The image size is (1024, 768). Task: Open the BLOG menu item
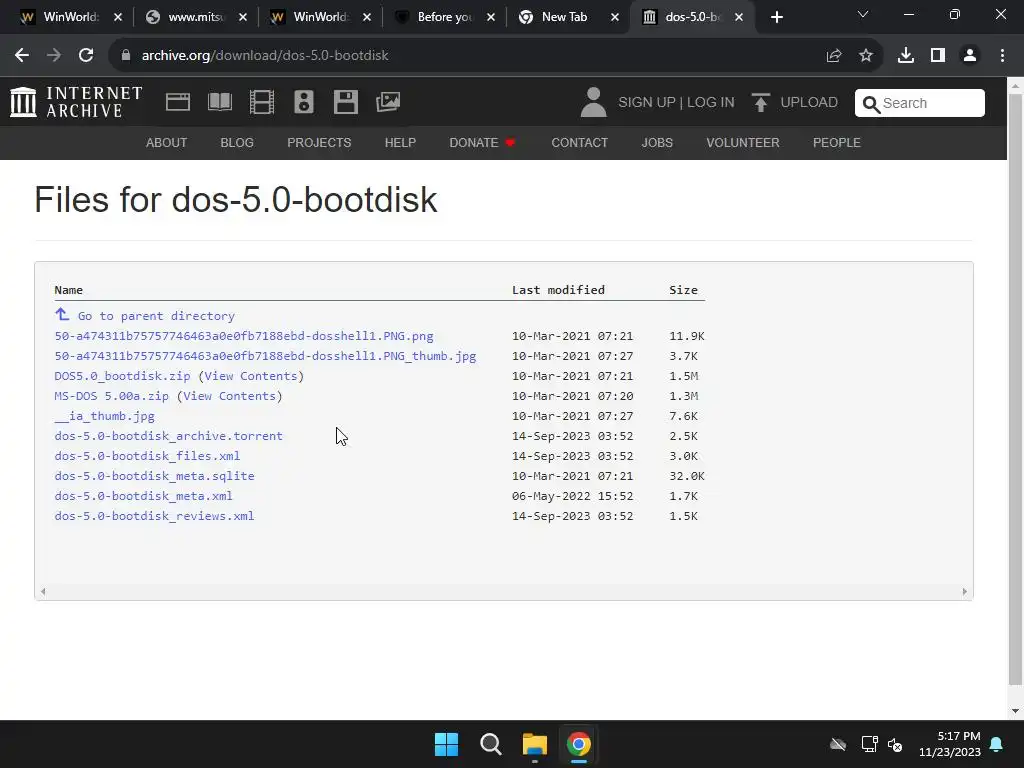[237, 142]
